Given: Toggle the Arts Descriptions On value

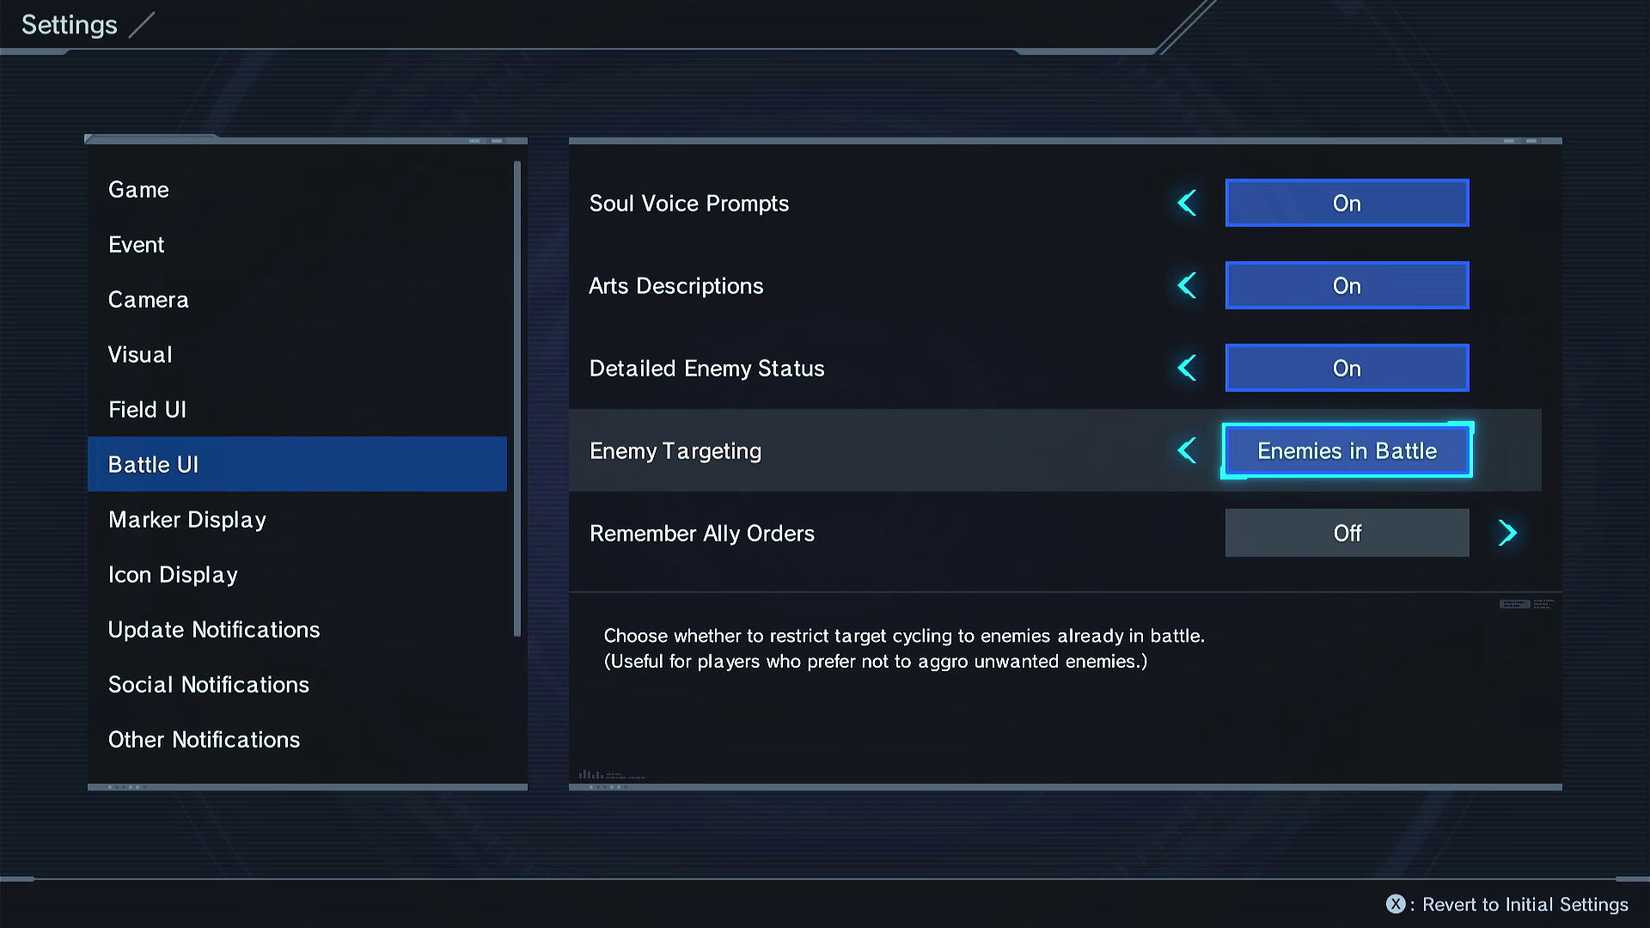Looking at the screenshot, I should (x=1346, y=286).
